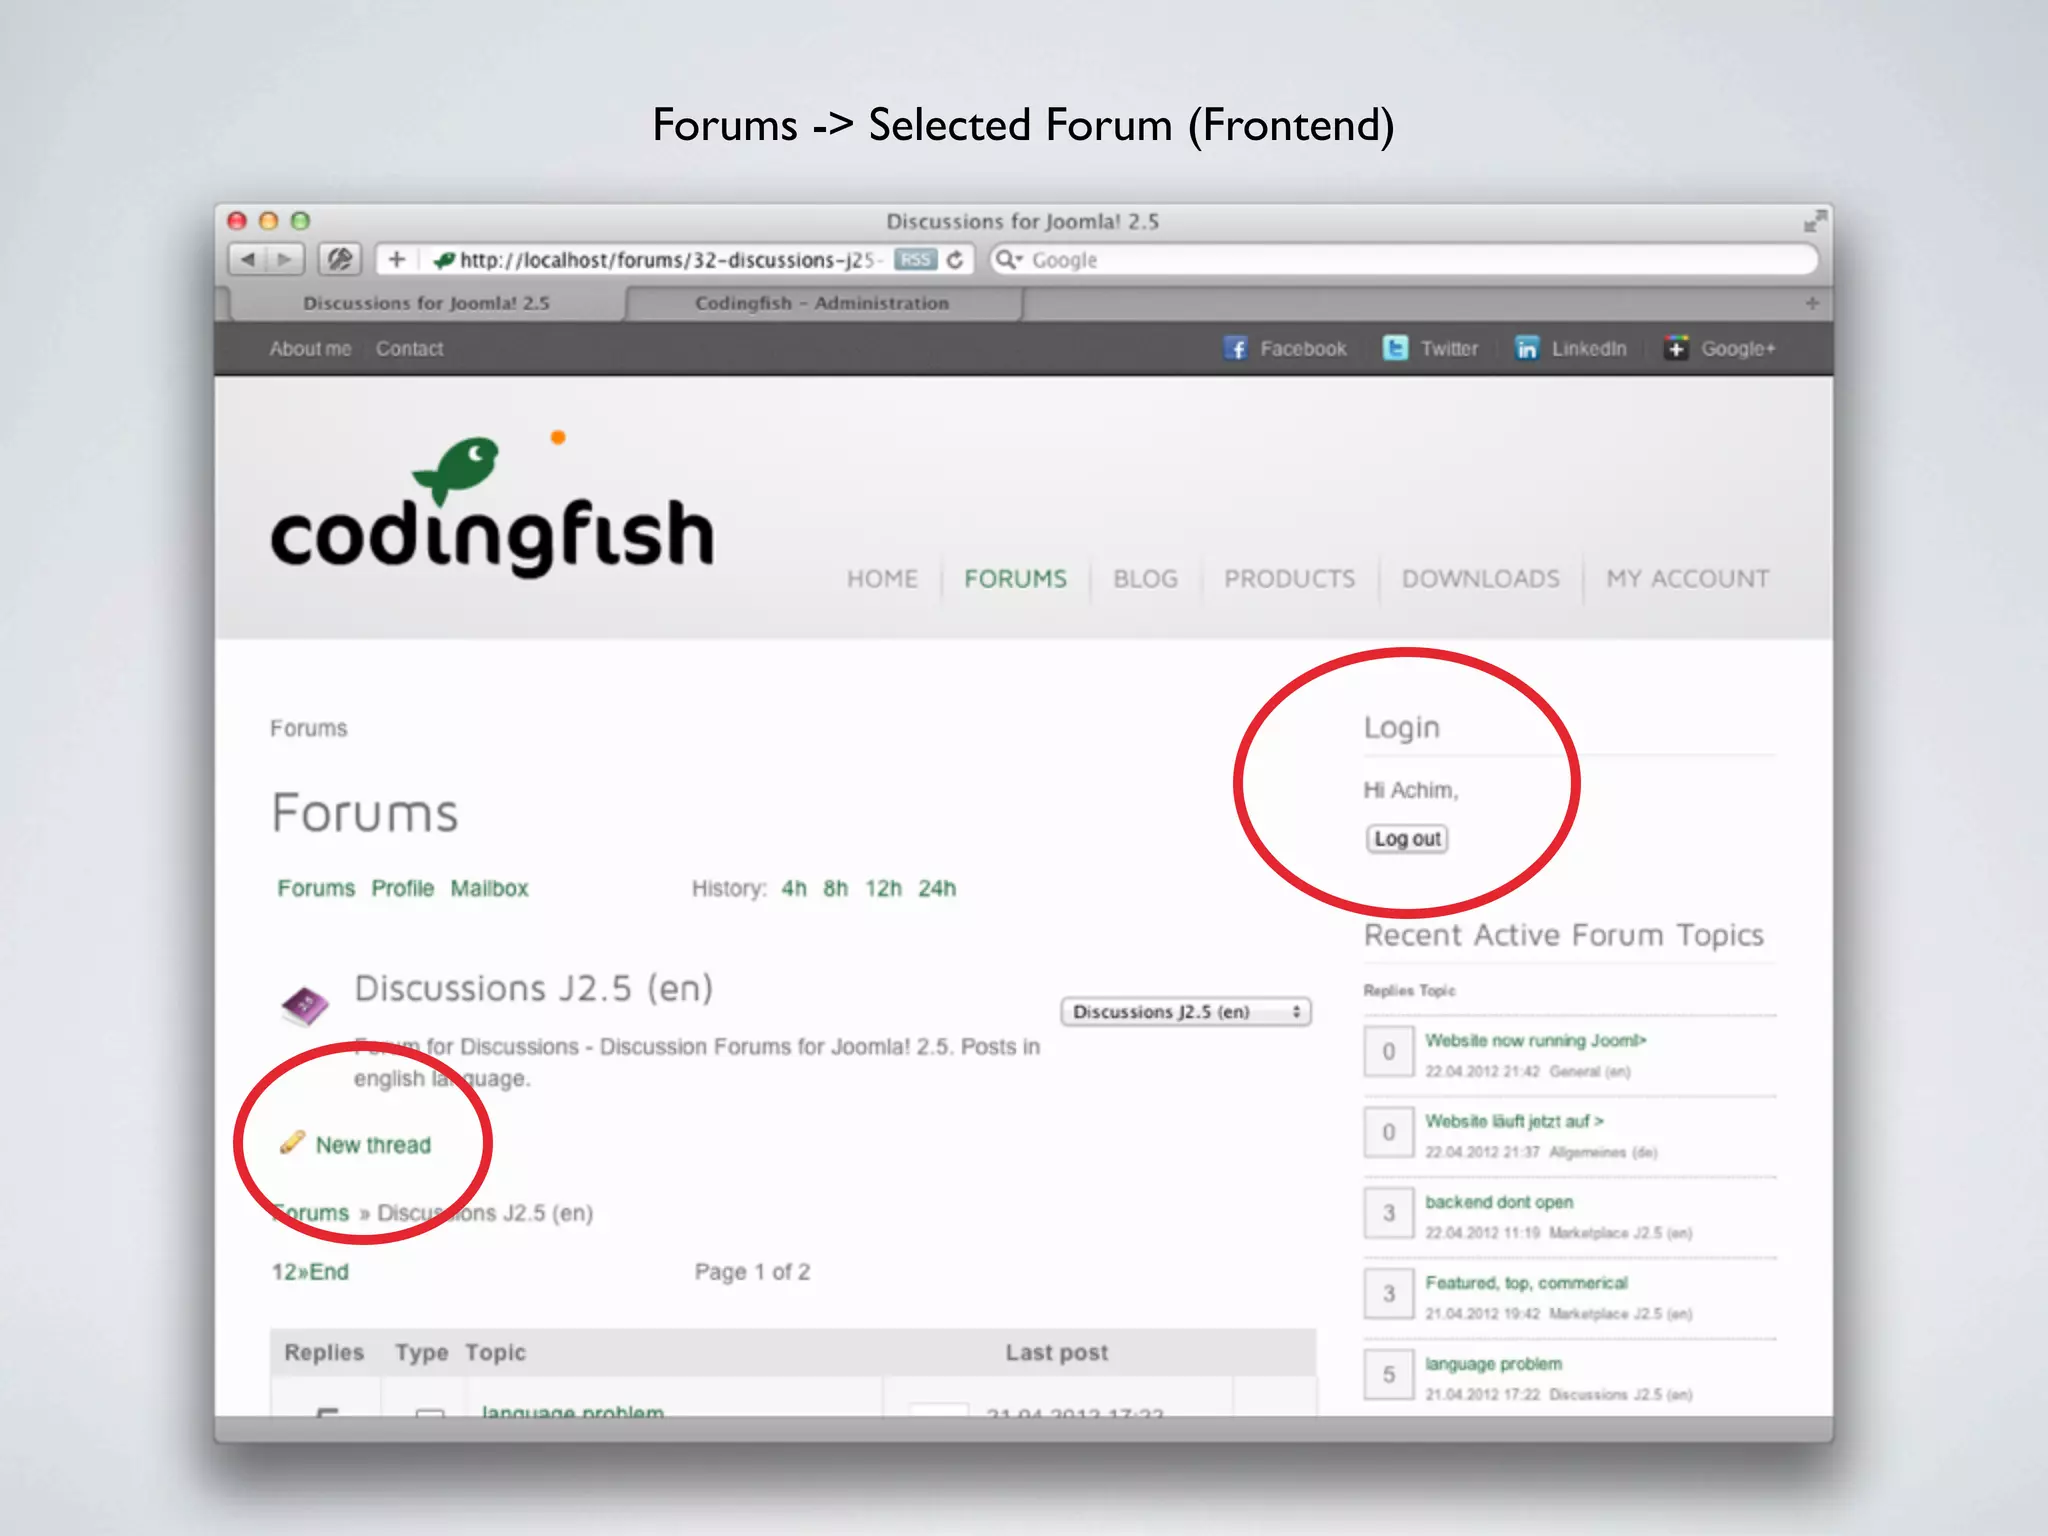Open topic 'backend dont open'

tap(1499, 1202)
